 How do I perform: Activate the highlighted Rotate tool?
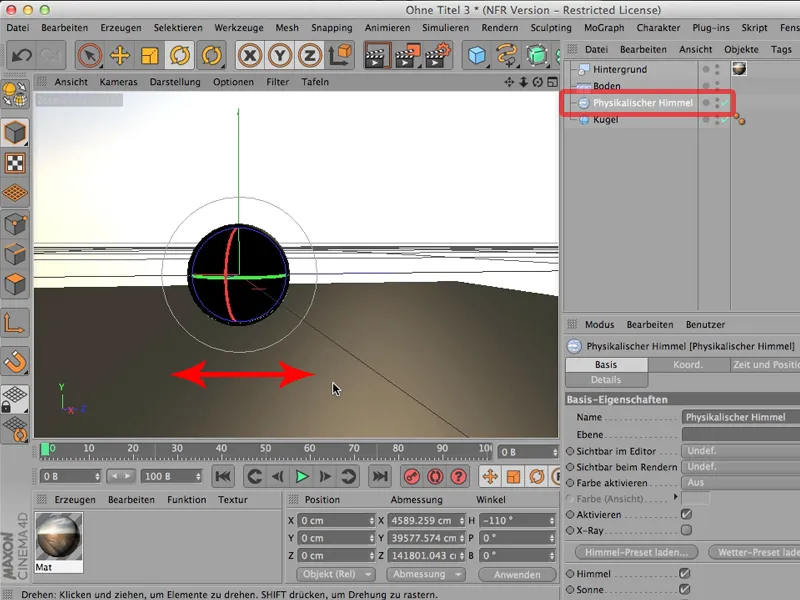point(180,55)
